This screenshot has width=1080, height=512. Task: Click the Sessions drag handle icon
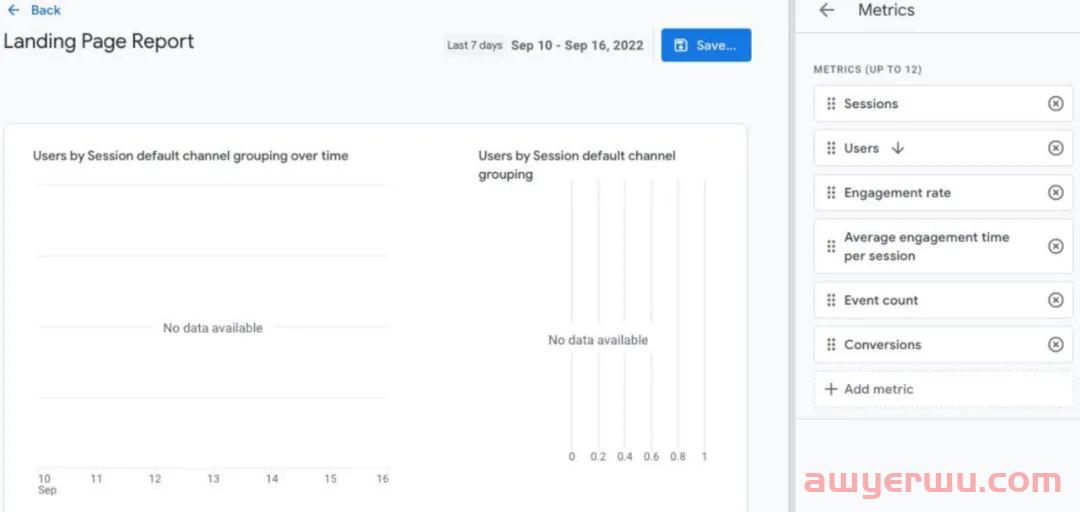(831, 104)
